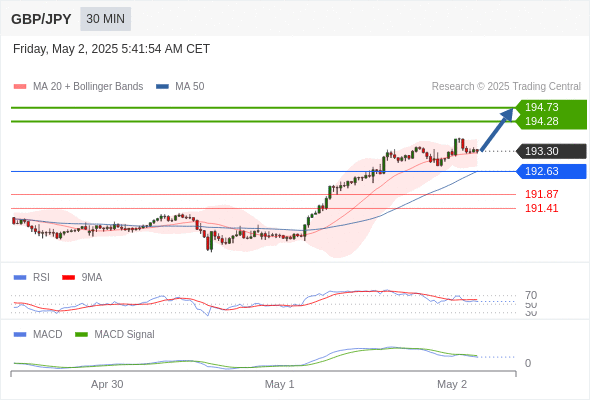Click the Apr 30 date axis label

pos(107,384)
